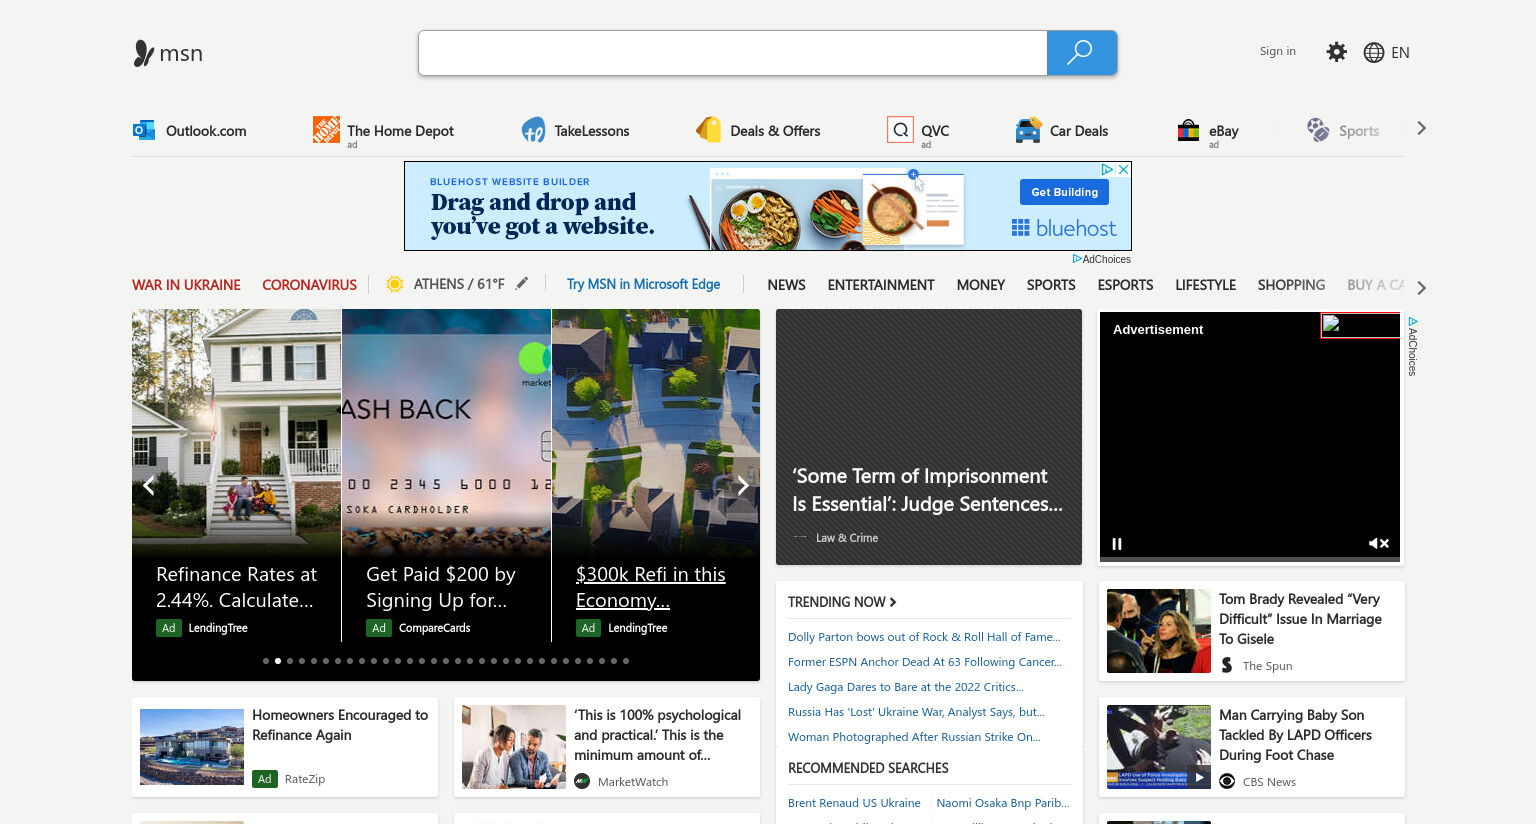Open Lady Gaga Critics trending link
This screenshot has width=1536, height=824.
click(906, 687)
